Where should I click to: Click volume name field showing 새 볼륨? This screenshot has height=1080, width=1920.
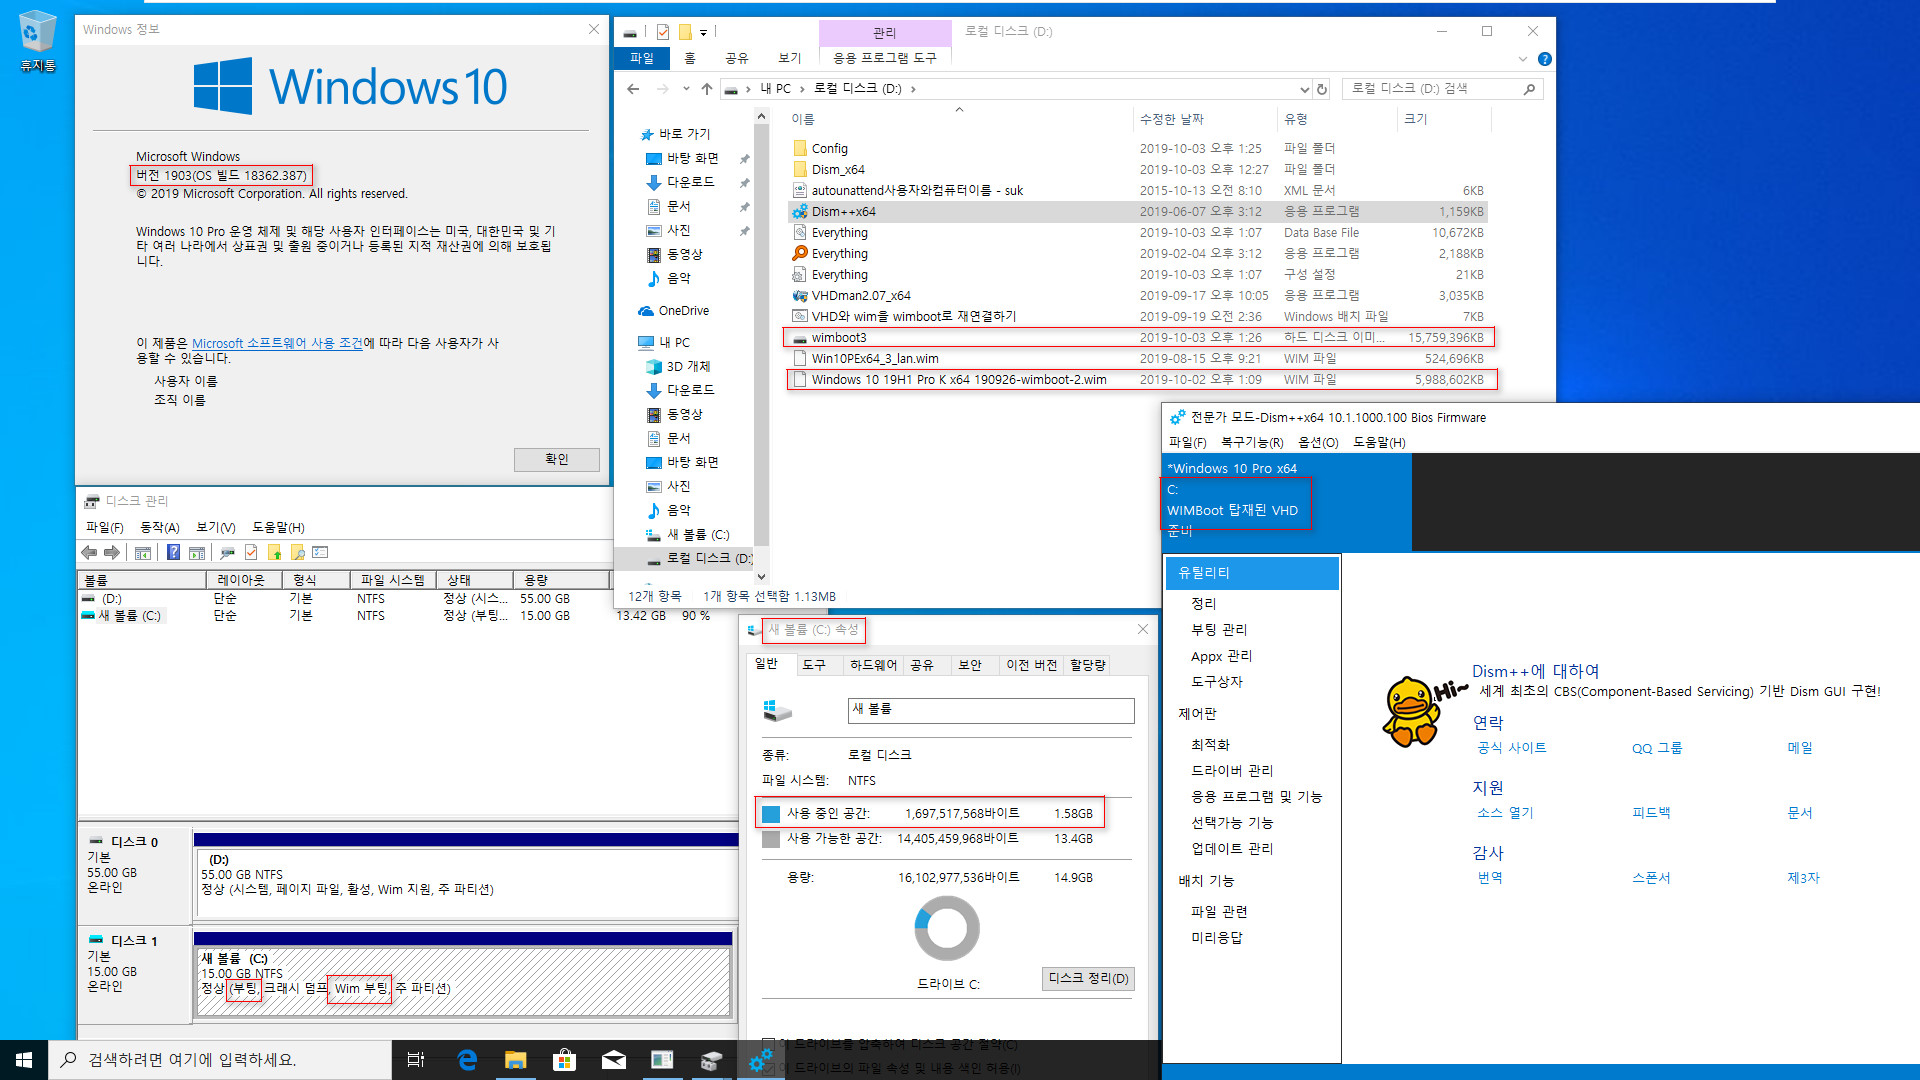click(x=990, y=710)
